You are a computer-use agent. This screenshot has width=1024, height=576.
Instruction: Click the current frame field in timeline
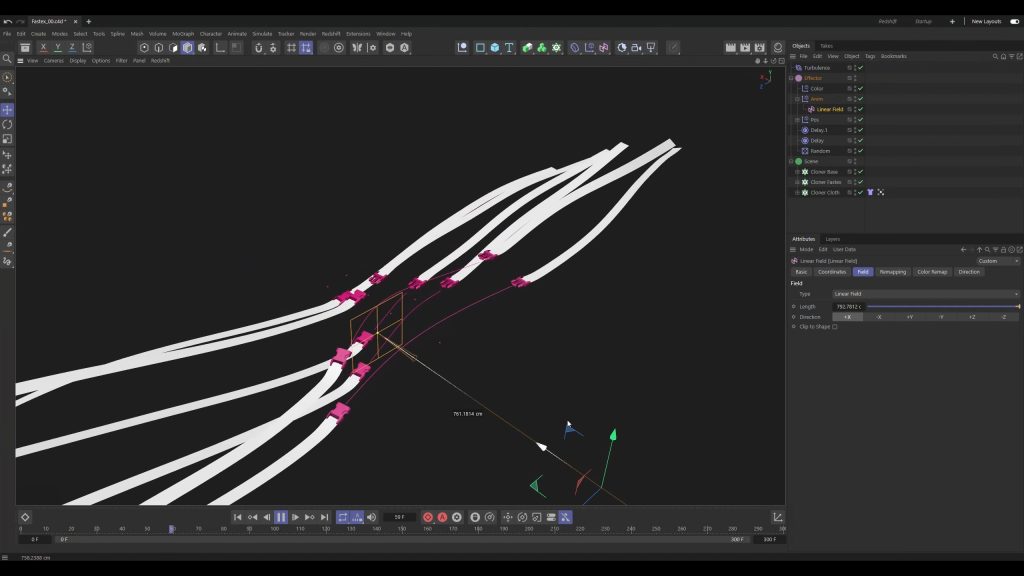pyautogui.click(x=399, y=517)
